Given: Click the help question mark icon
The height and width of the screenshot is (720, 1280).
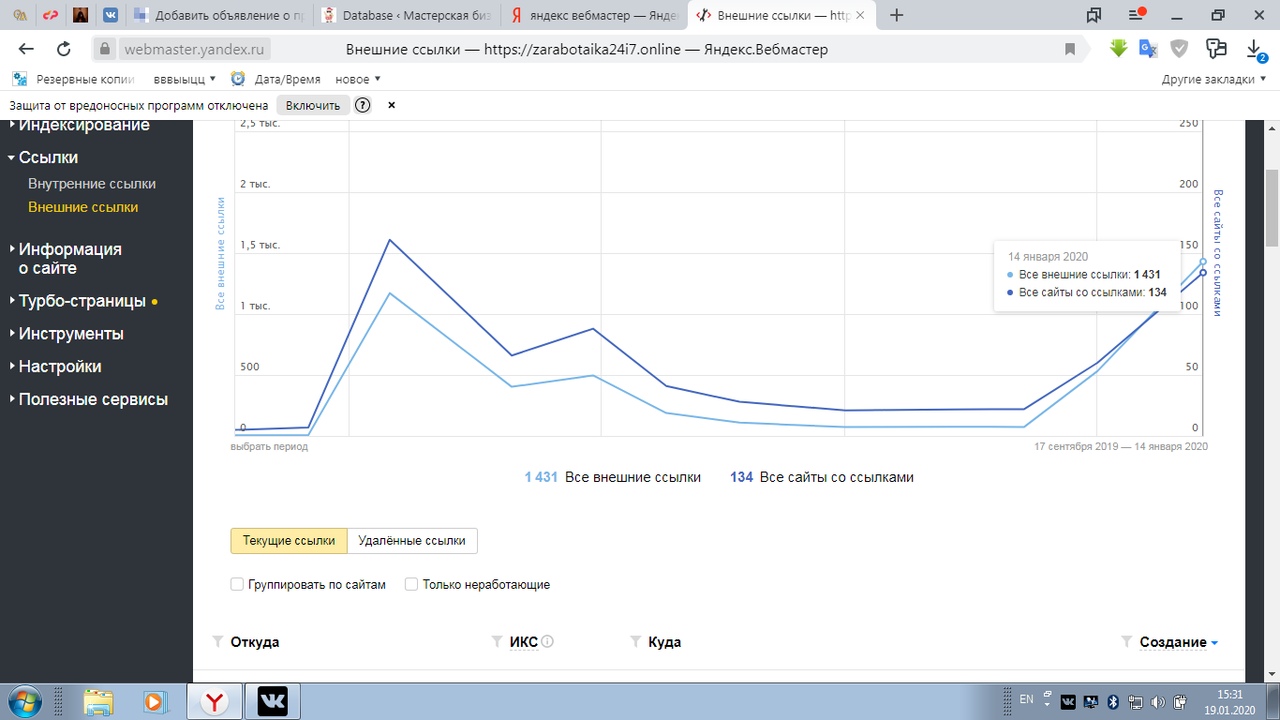Looking at the screenshot, I should point(363,105).
